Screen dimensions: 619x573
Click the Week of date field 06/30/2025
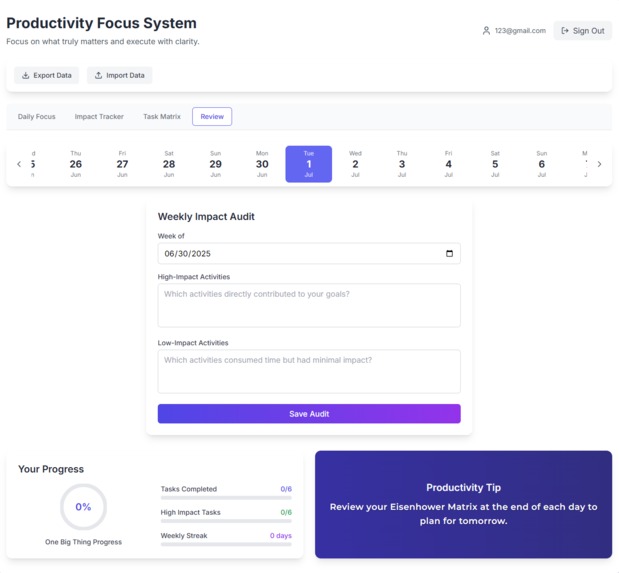click(309, 253)
